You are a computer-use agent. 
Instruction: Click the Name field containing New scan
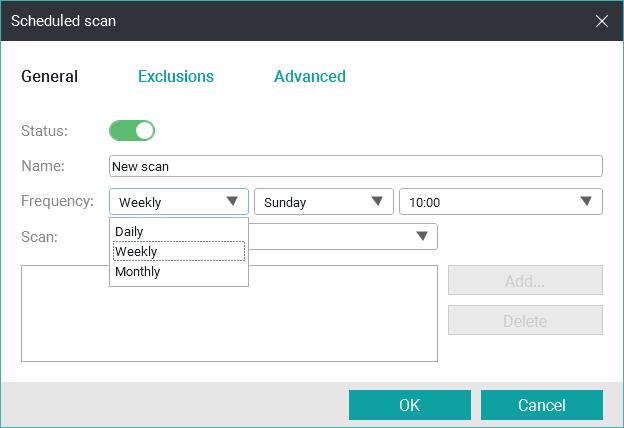[x=356, y=166]
